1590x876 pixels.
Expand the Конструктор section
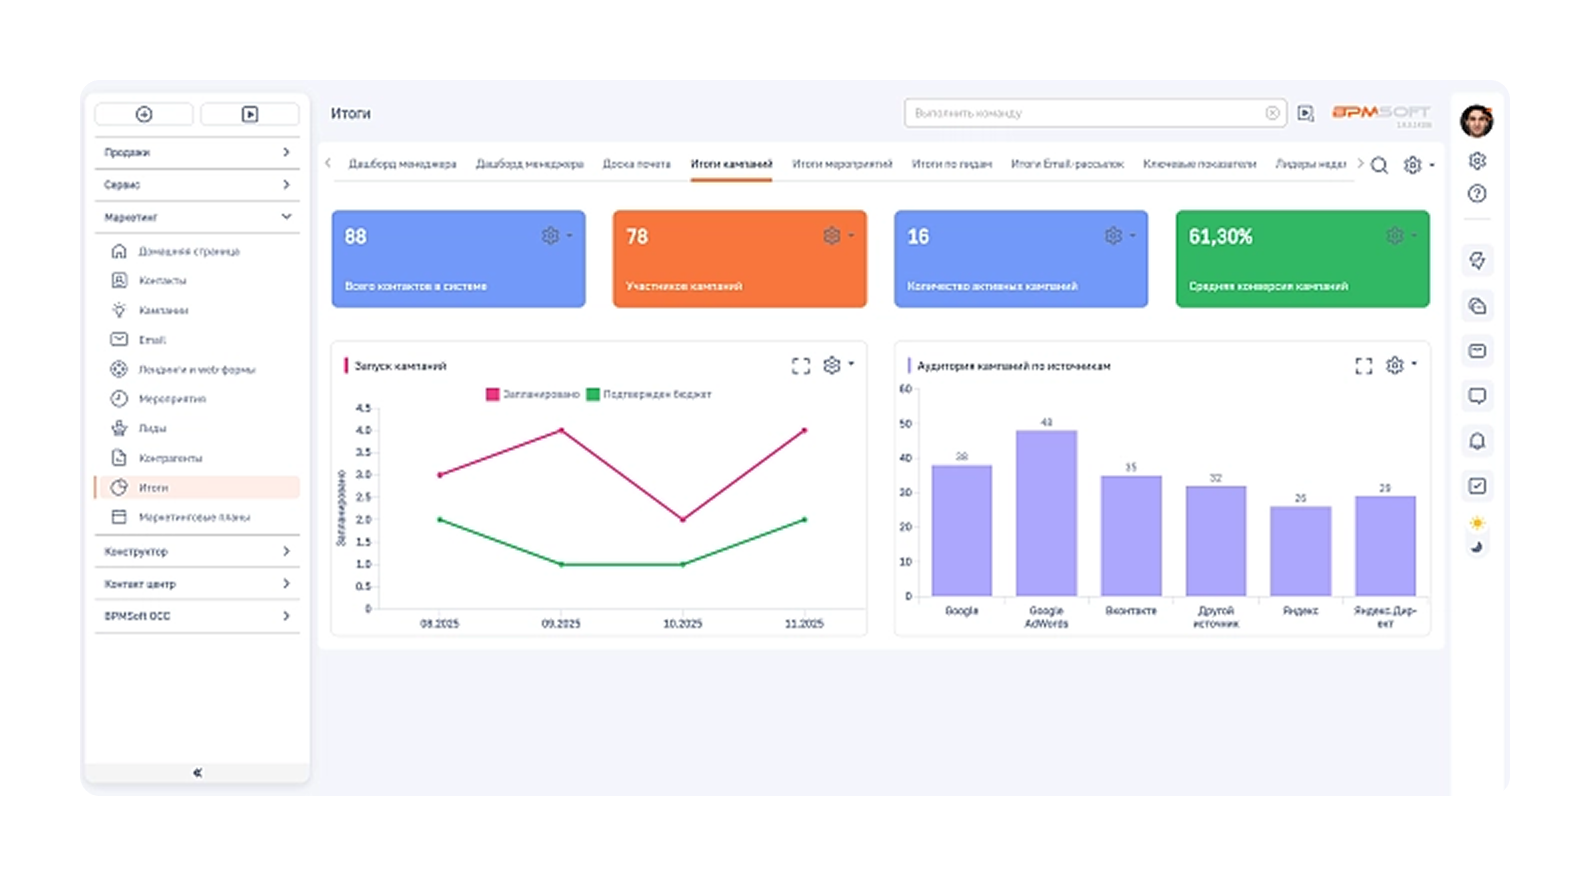197,551
